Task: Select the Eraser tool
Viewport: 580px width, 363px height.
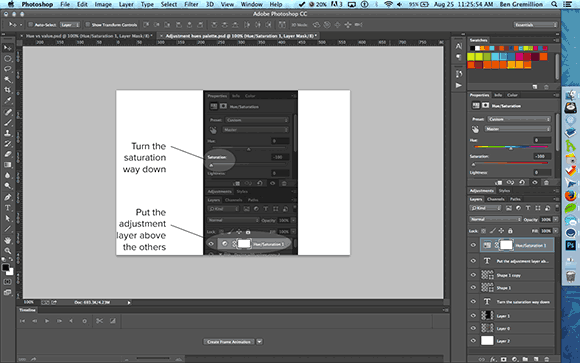Action: (7, 154)
